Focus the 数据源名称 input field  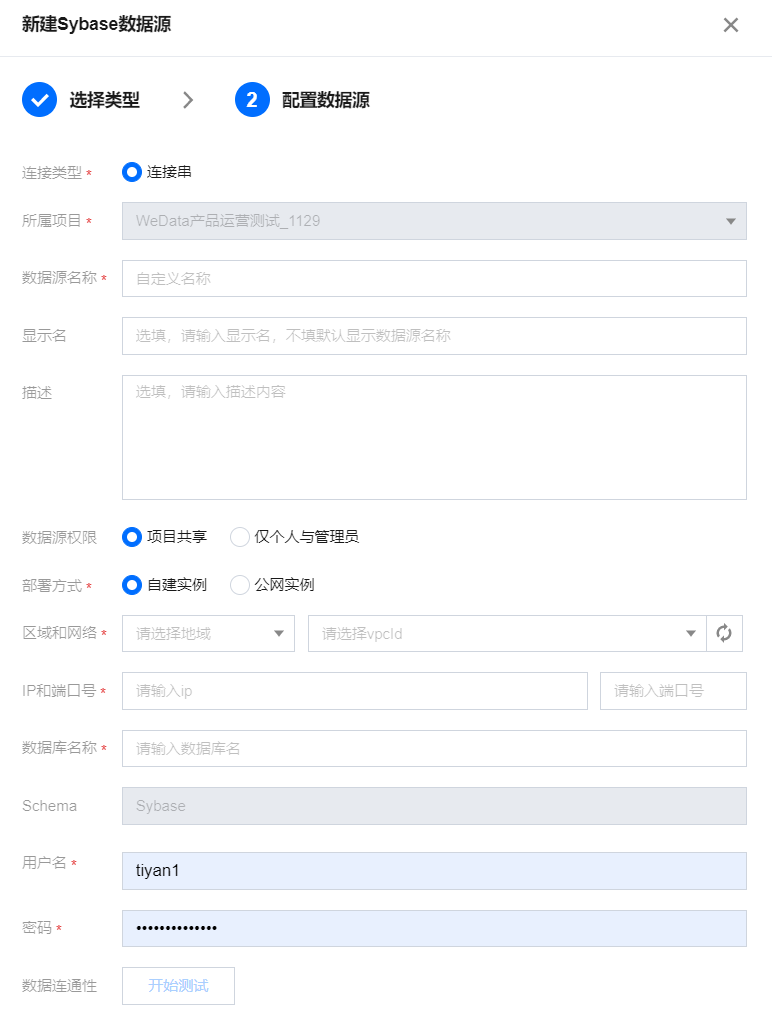click(434, 279)
